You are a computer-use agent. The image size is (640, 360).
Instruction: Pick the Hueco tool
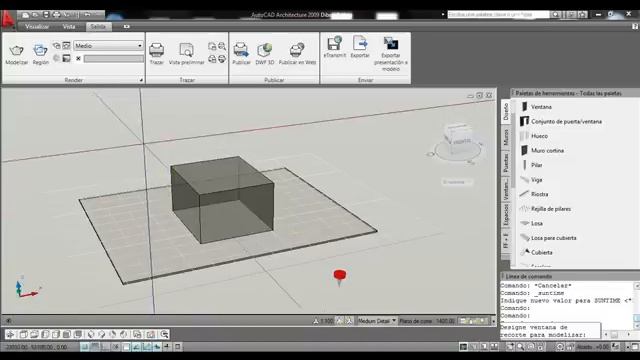(534, 136)
